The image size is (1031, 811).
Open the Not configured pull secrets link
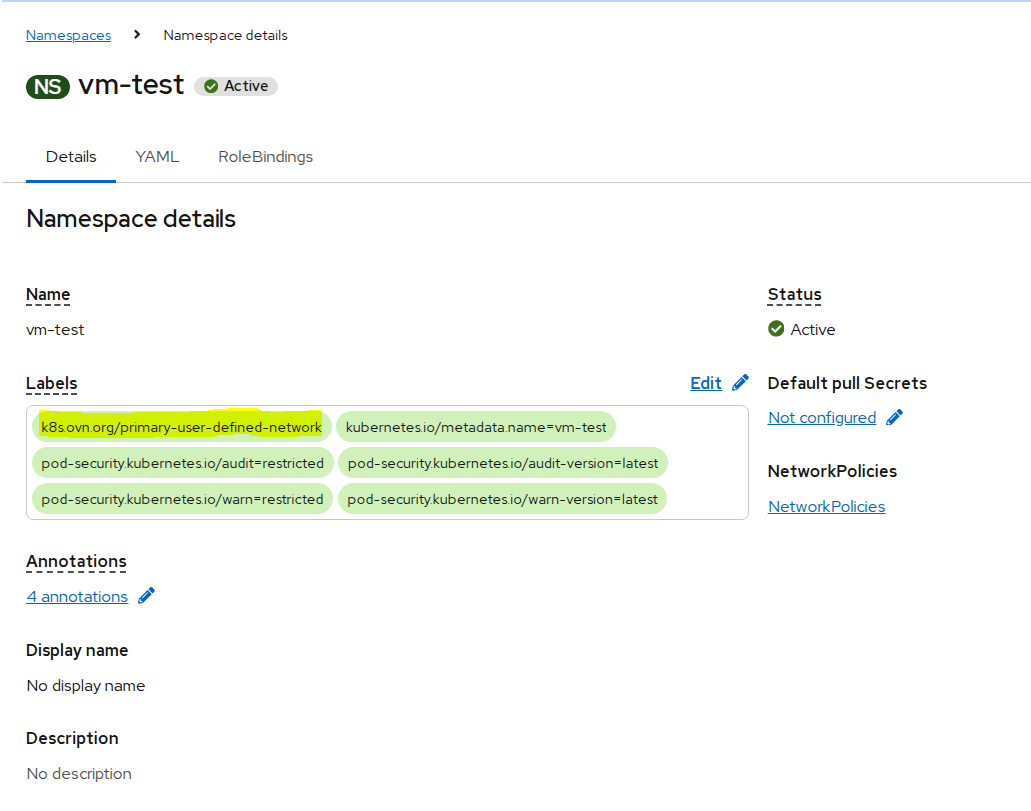point(821,418)
